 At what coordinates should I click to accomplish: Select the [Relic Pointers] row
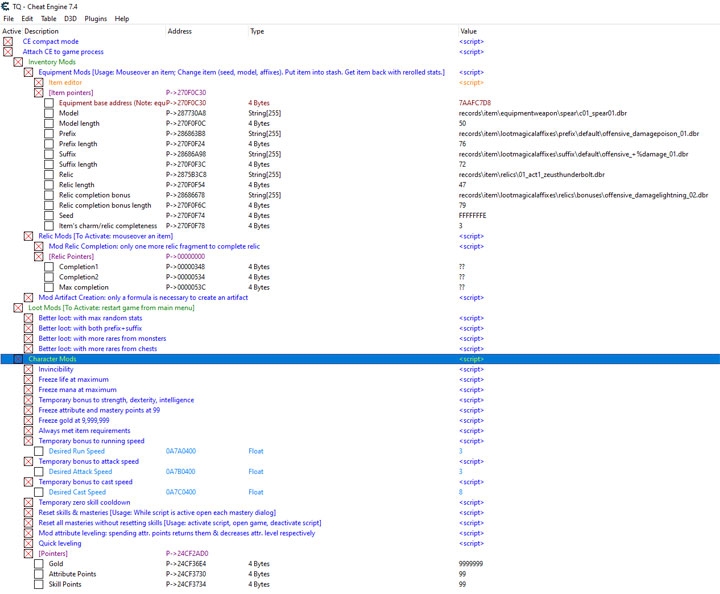pyautogui.click(x=71, y=257)
